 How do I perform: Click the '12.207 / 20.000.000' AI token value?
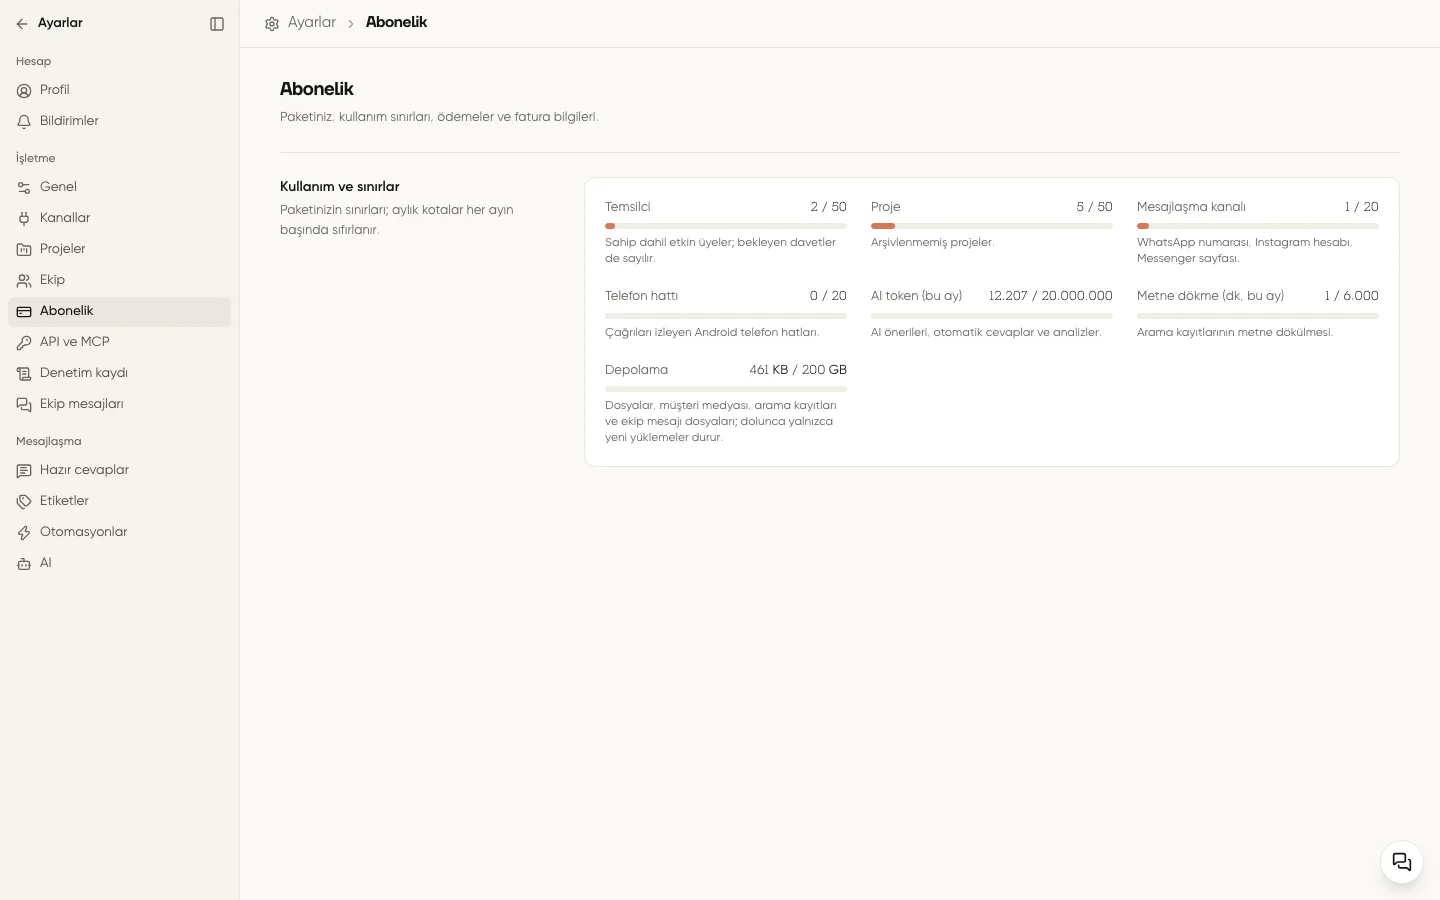click(1050, 296)
